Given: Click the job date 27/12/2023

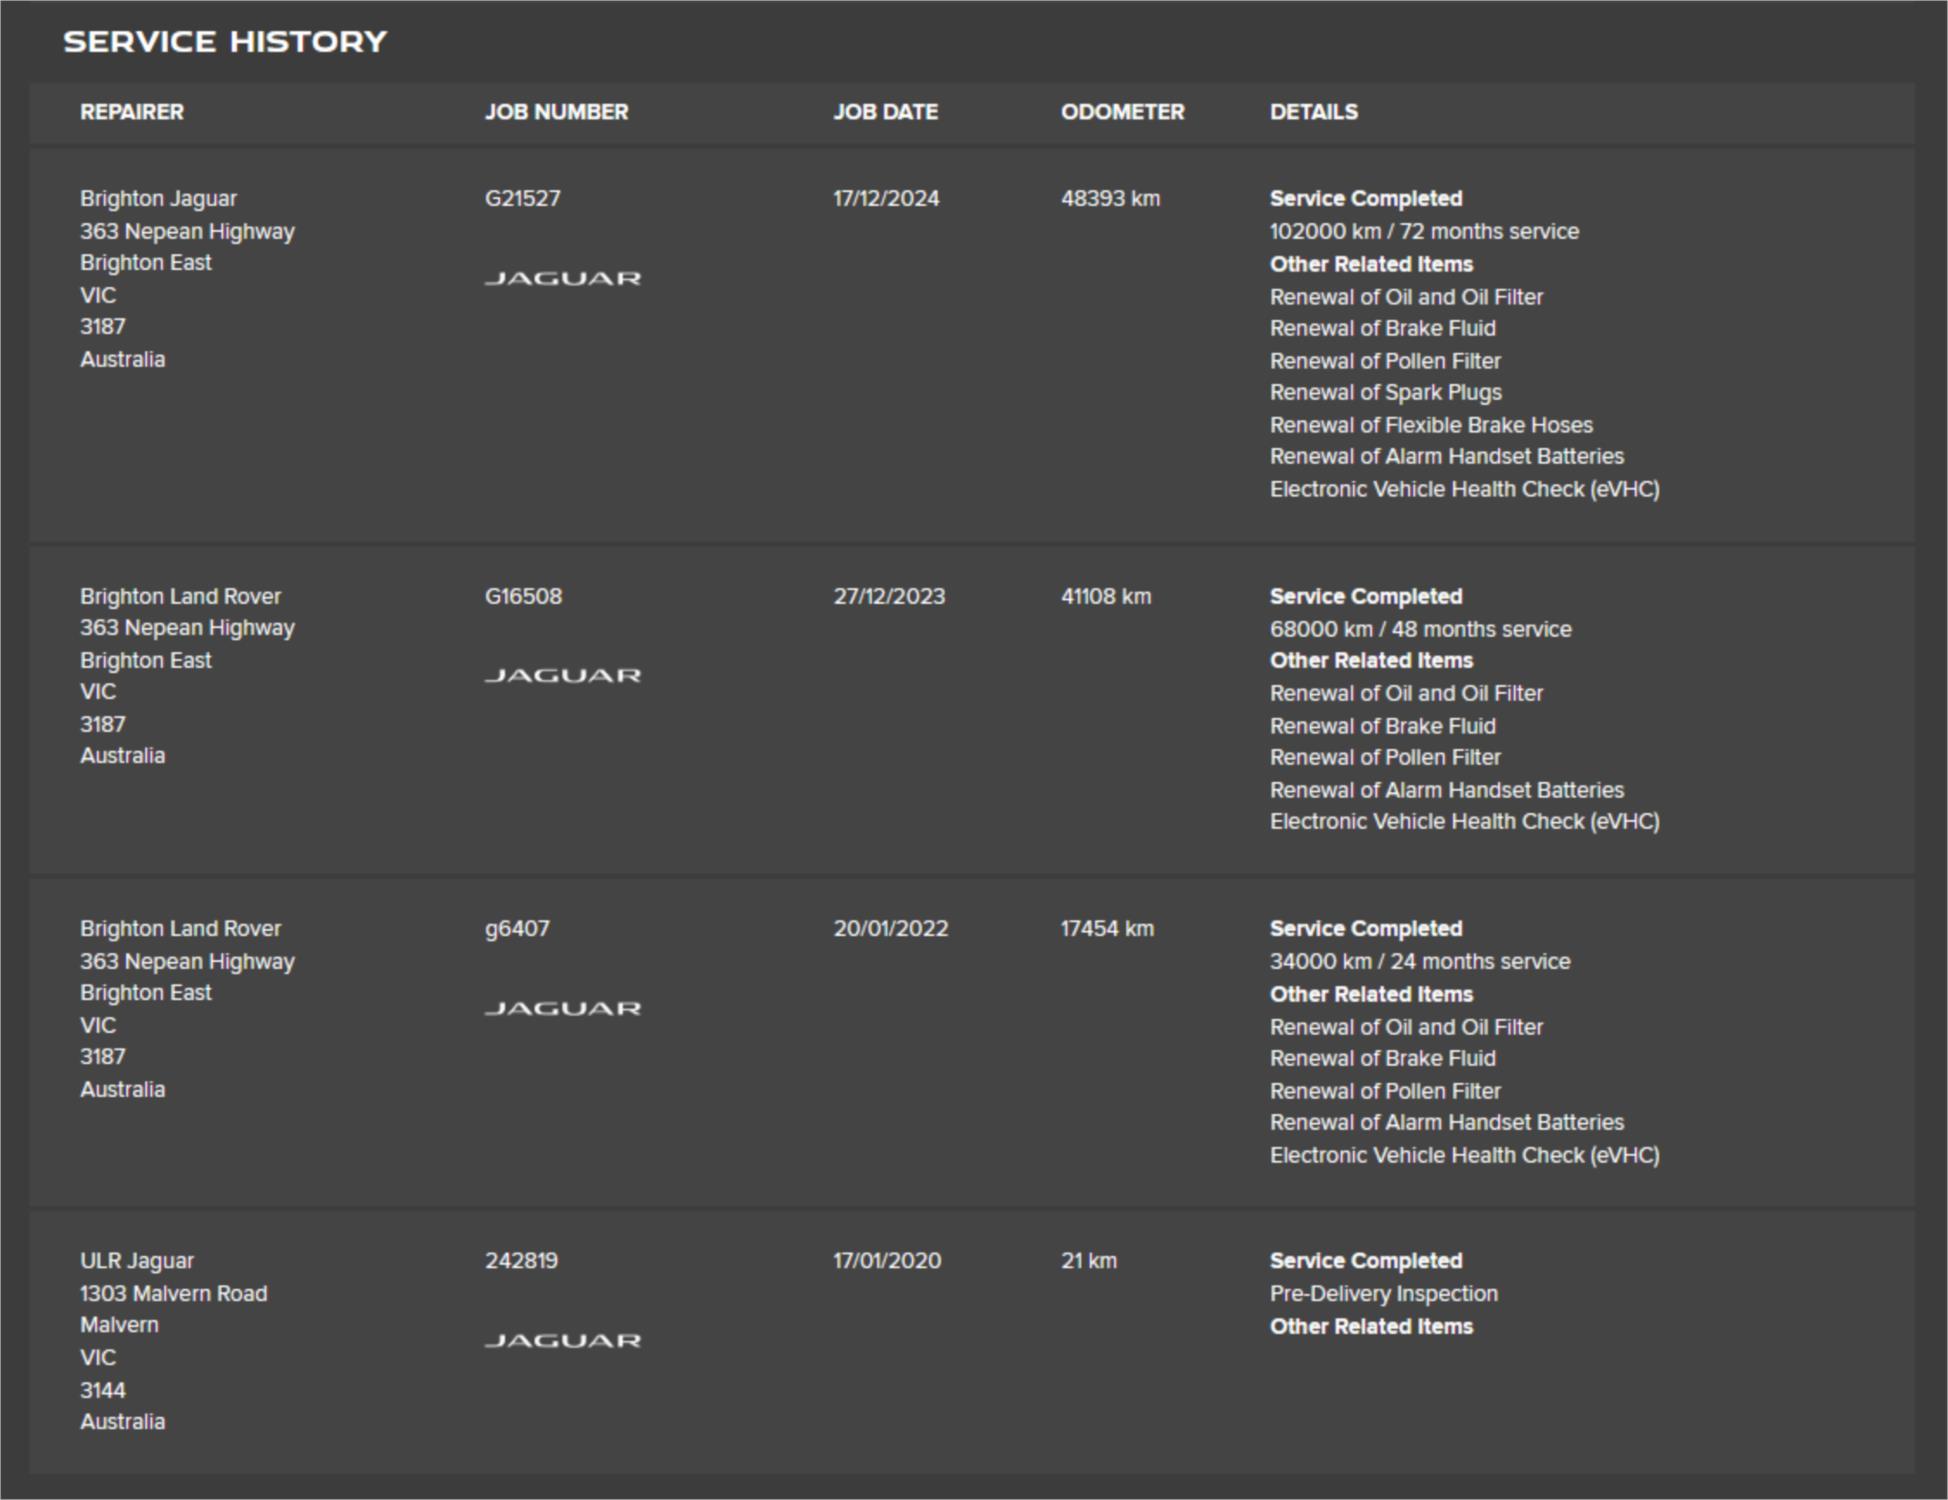Looking at the screenshot, I should (x=889, y=597).
